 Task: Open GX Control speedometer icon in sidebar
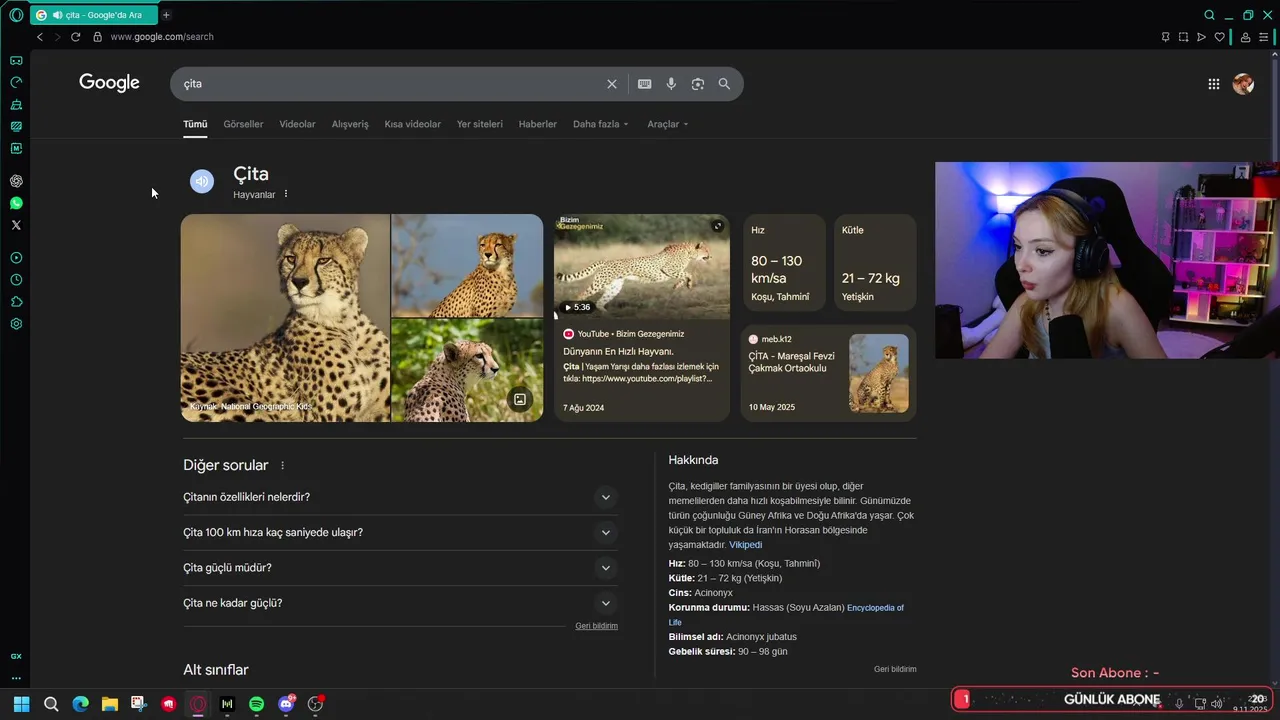click(x=16, y=82)
